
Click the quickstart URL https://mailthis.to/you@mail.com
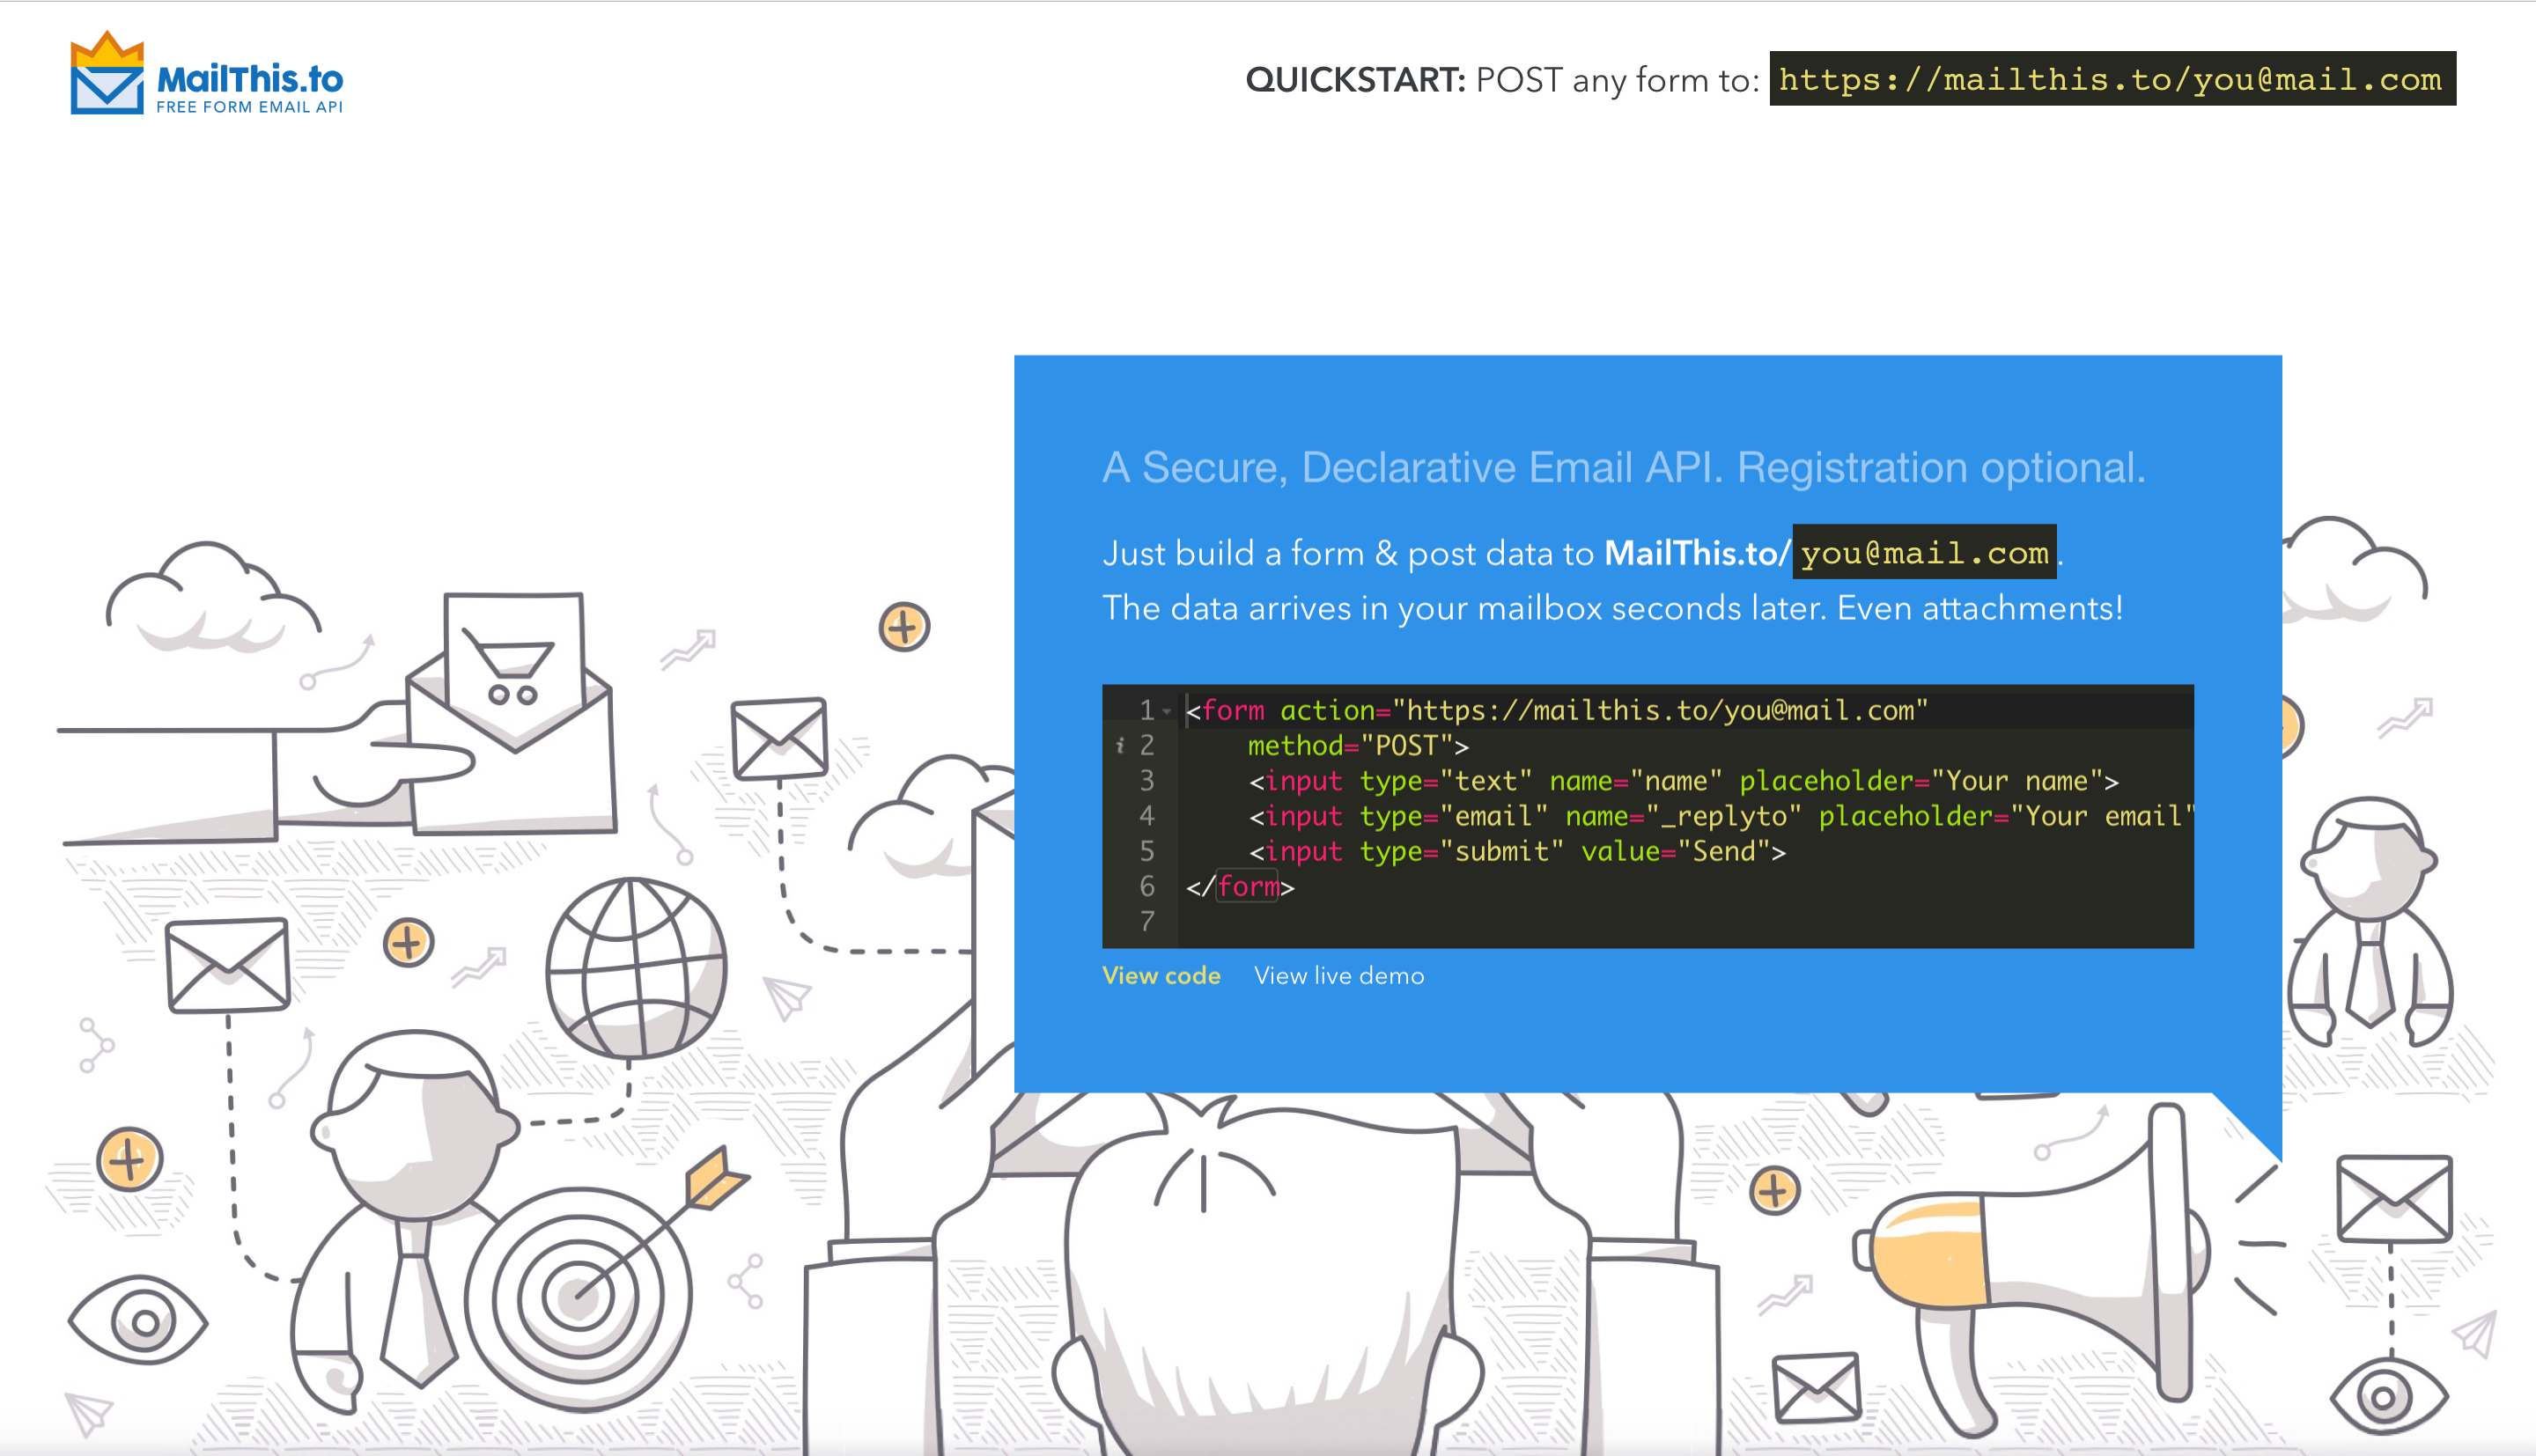[x=2111, y=79]
